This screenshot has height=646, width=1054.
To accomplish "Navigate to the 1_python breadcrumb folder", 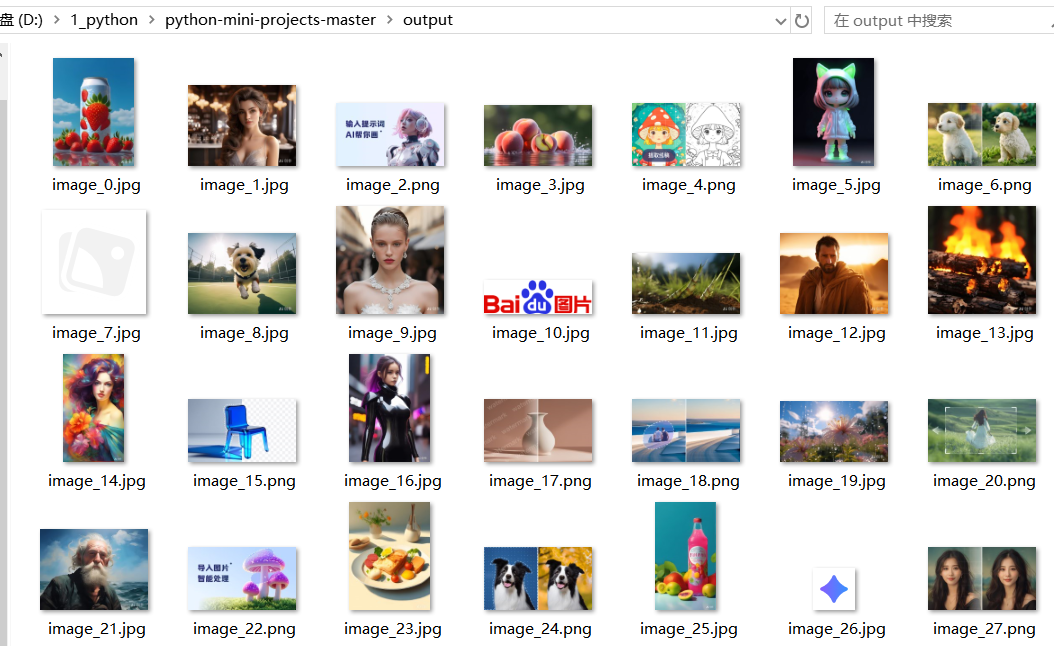I will (104, 20).
